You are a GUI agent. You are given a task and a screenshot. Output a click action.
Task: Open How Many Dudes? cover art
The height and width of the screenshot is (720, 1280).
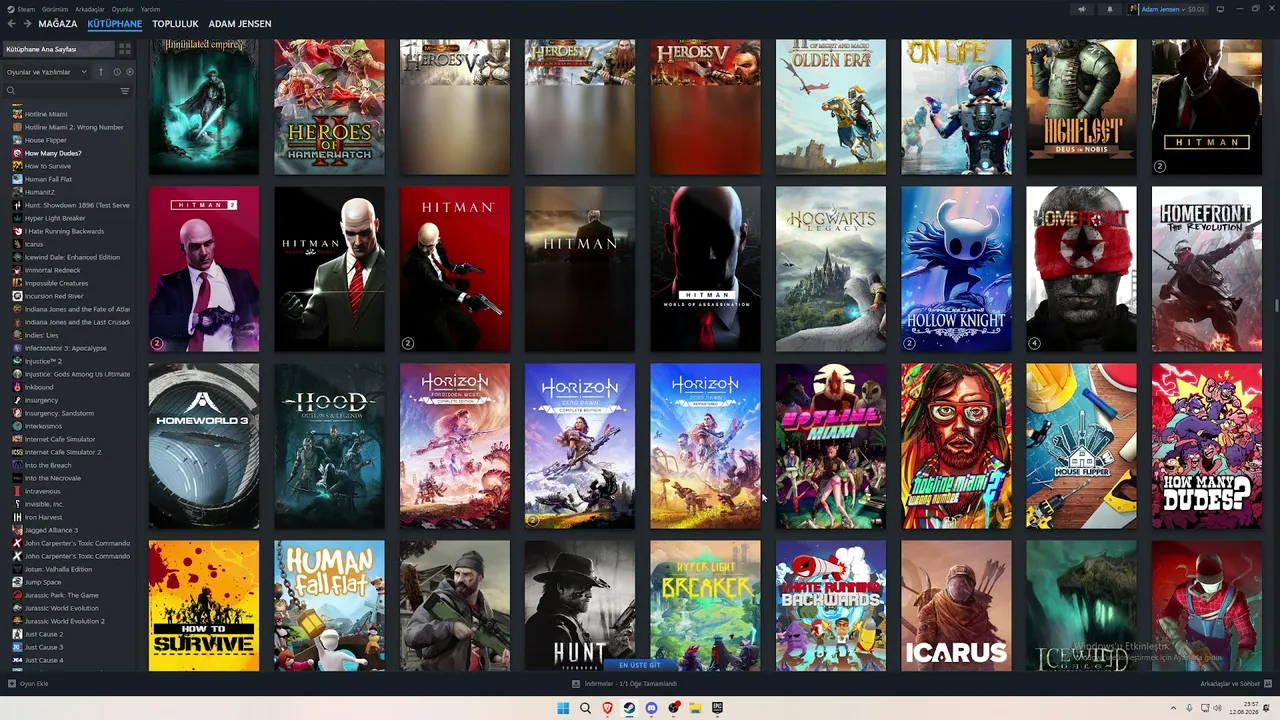point(1207,446)
